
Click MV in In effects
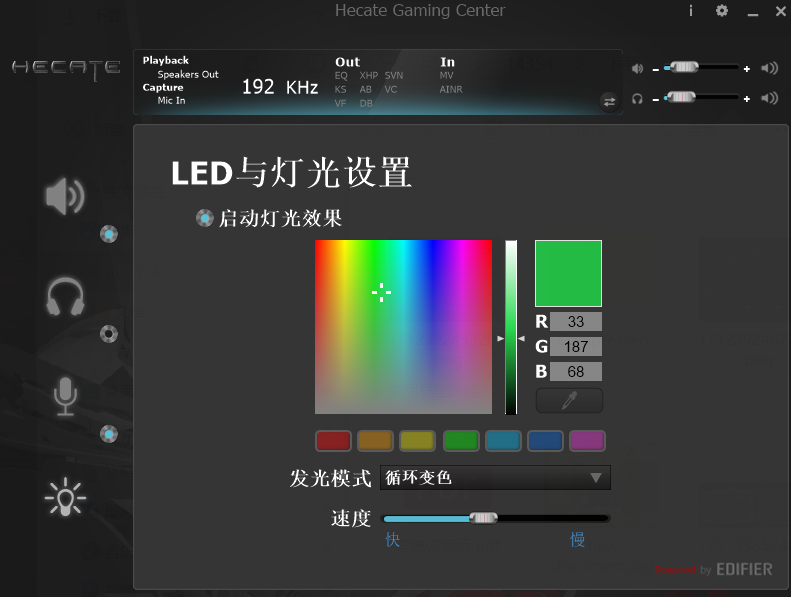click(446, 75)
